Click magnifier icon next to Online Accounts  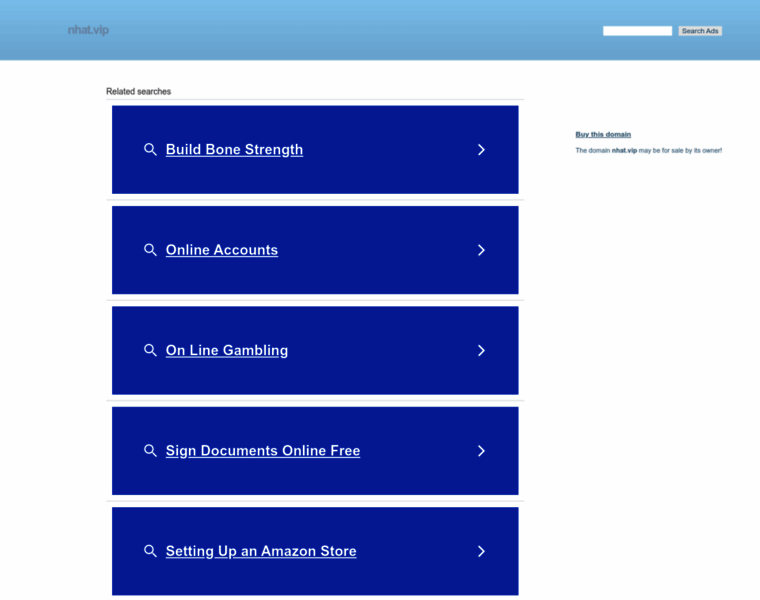pos(150,250)
